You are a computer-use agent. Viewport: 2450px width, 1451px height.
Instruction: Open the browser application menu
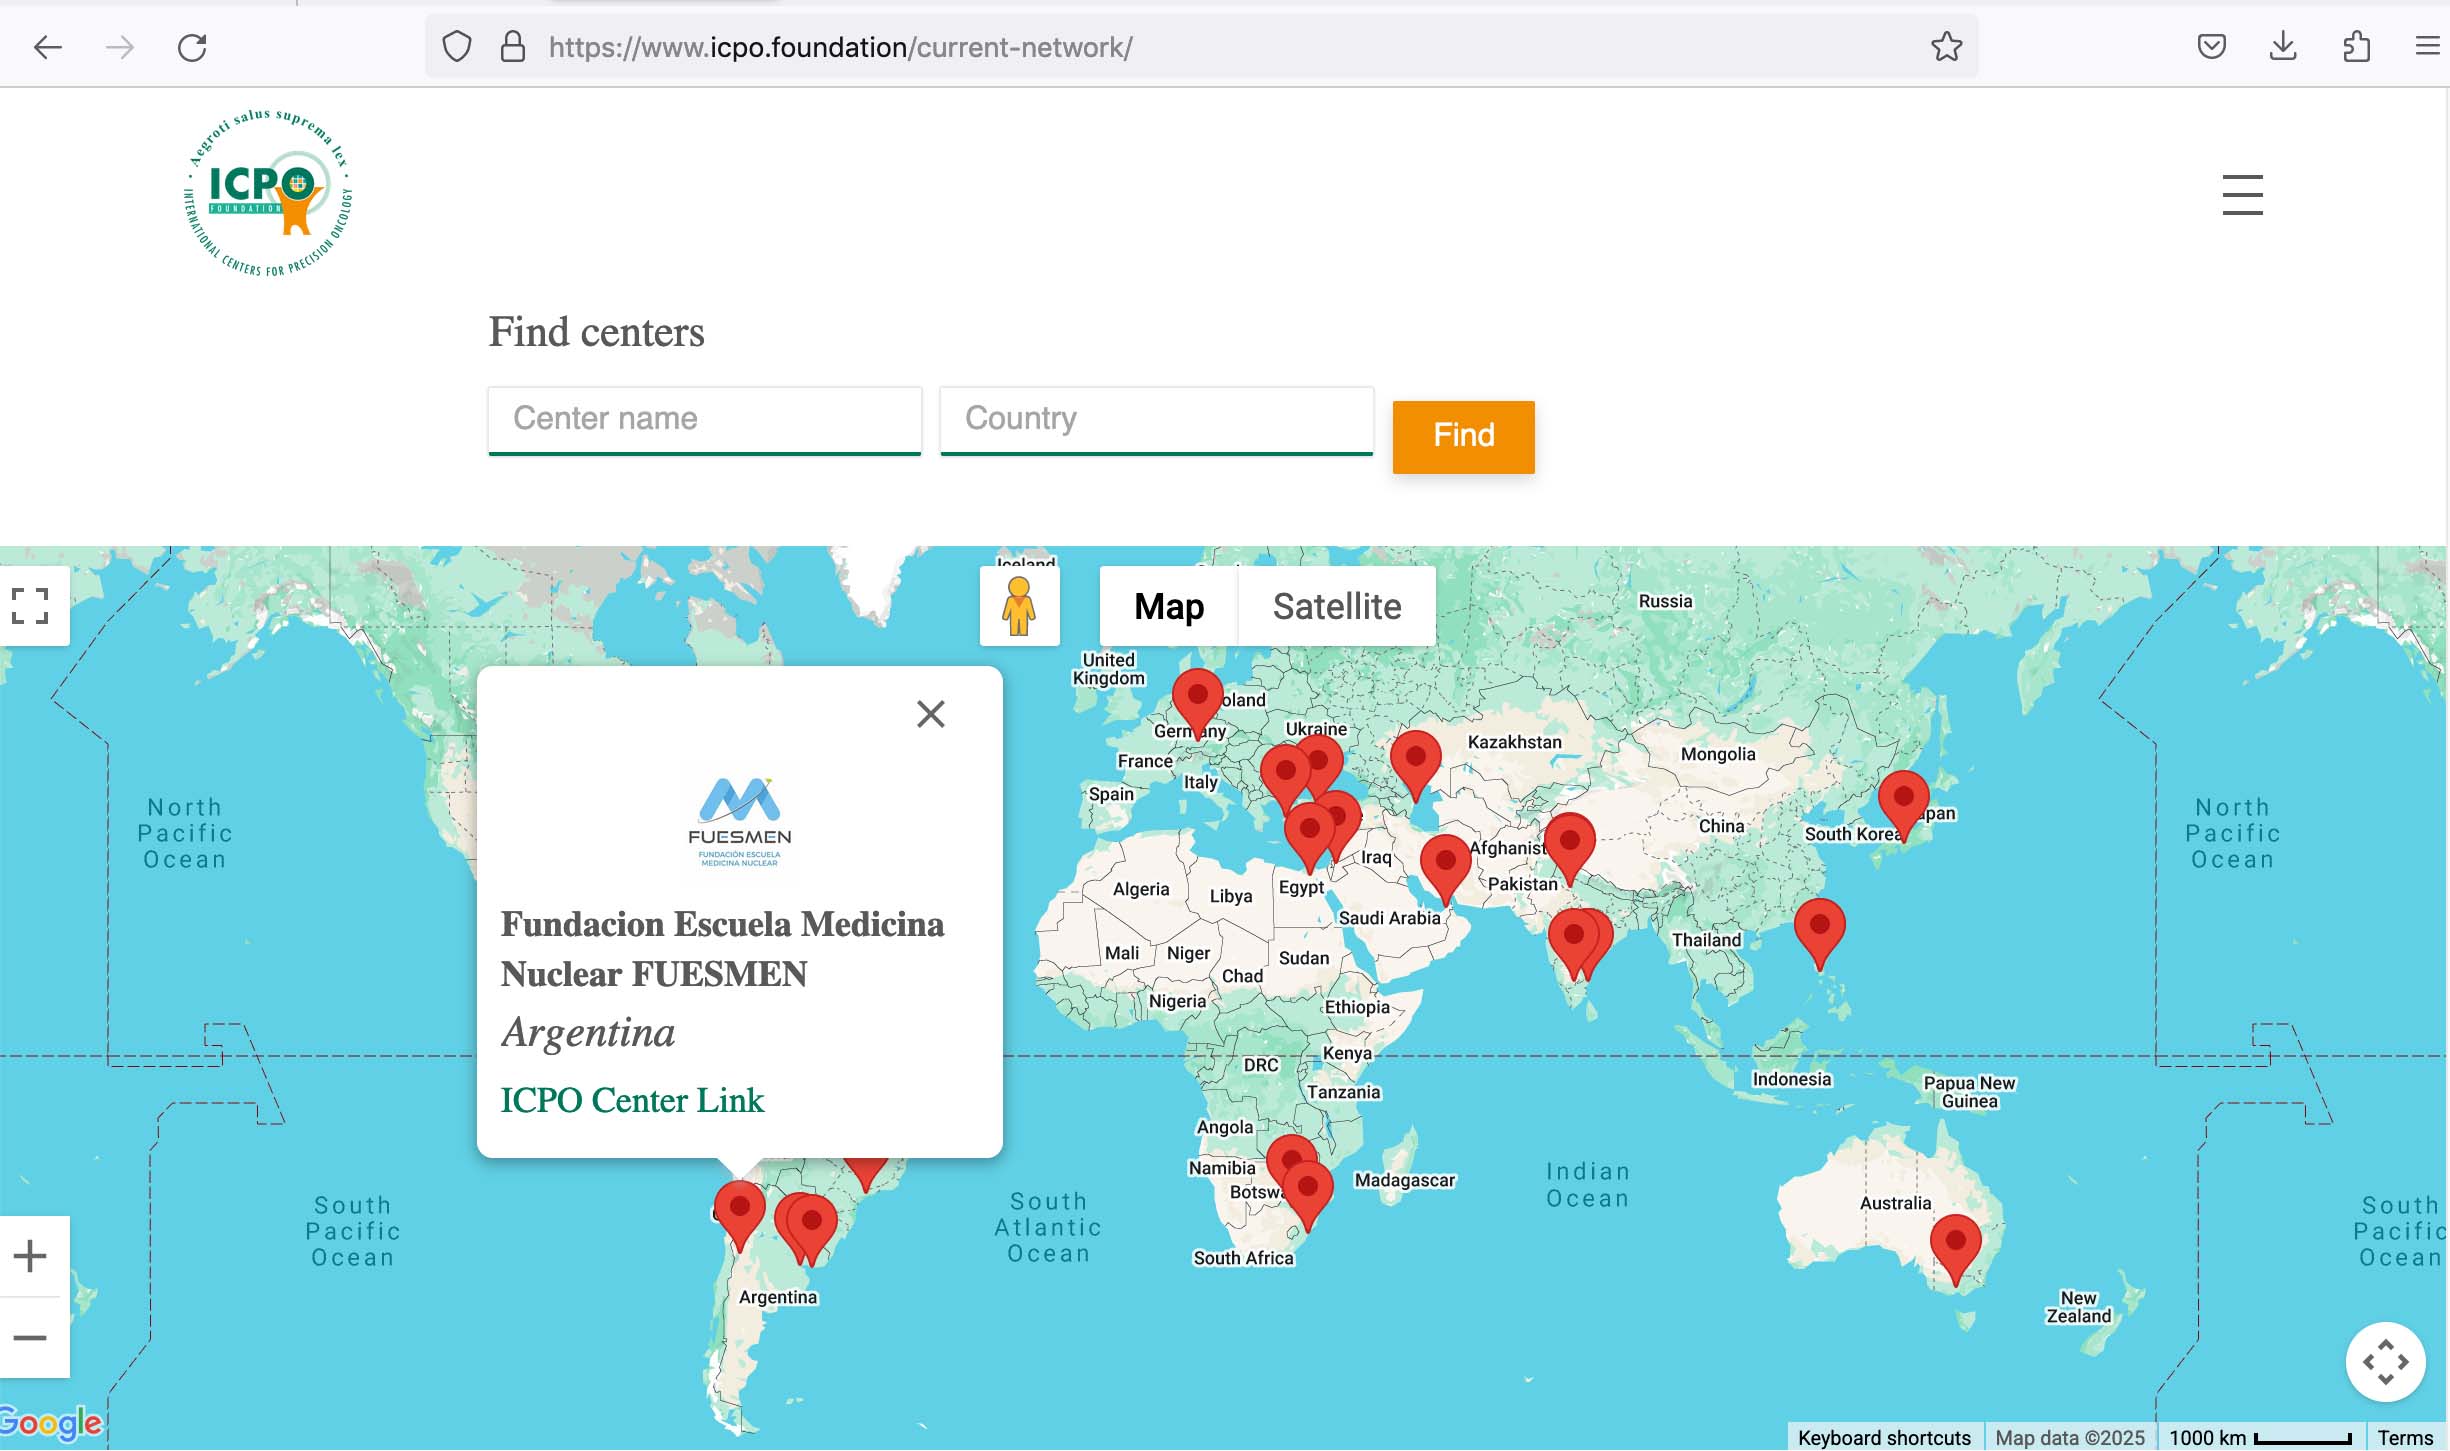(2428, 47)
